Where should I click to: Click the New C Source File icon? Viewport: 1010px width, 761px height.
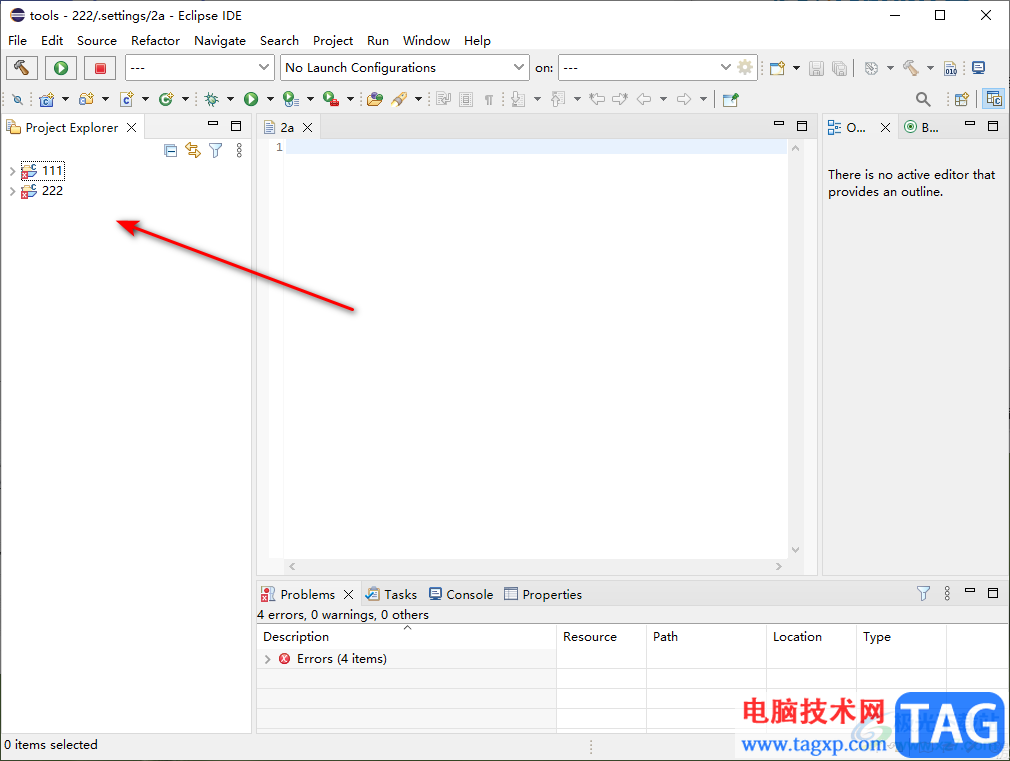point(127,99)
